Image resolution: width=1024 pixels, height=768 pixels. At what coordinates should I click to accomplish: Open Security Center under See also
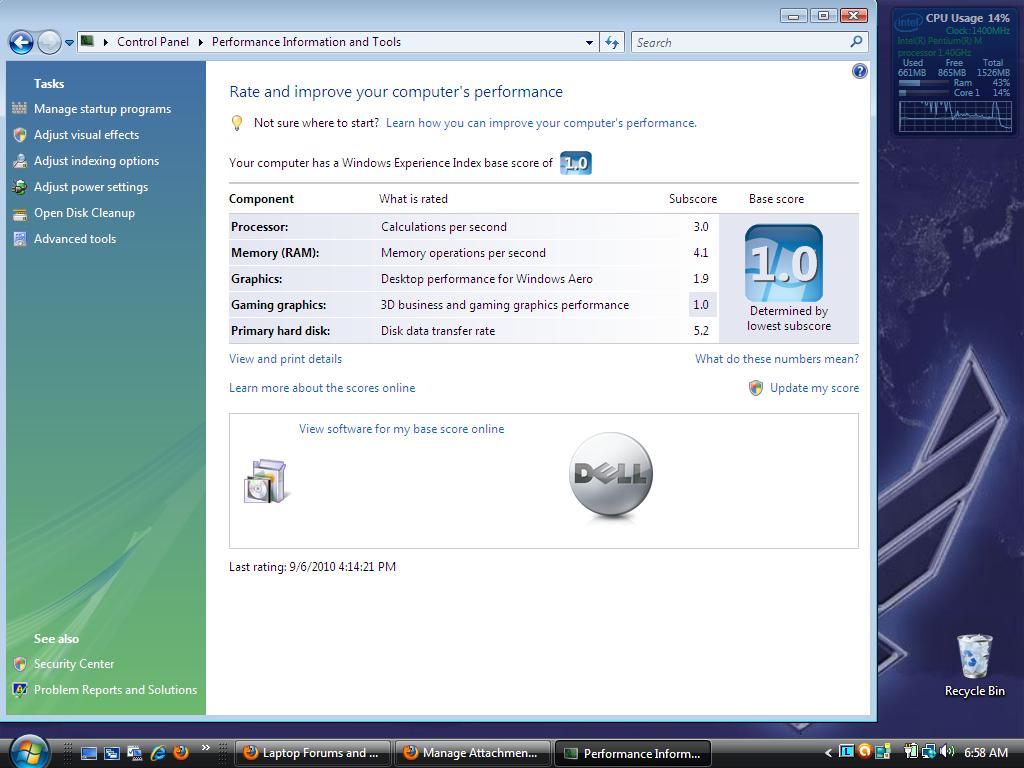(x=74, y=664)
